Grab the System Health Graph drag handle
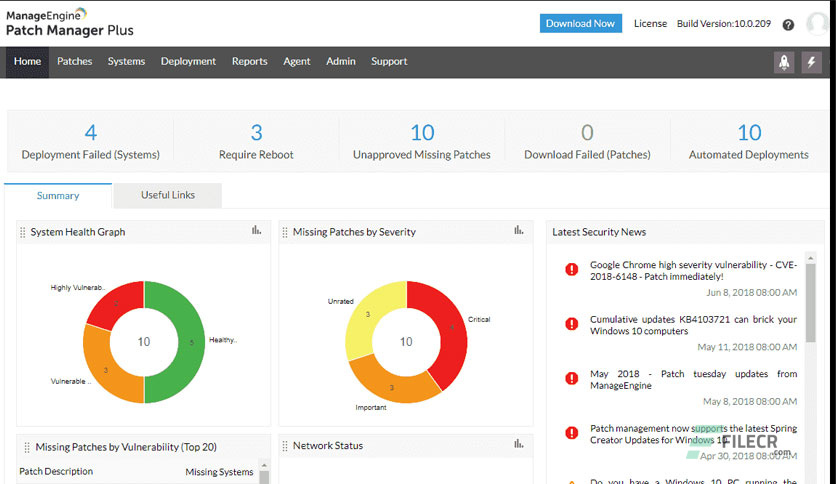 pos(22,232)
